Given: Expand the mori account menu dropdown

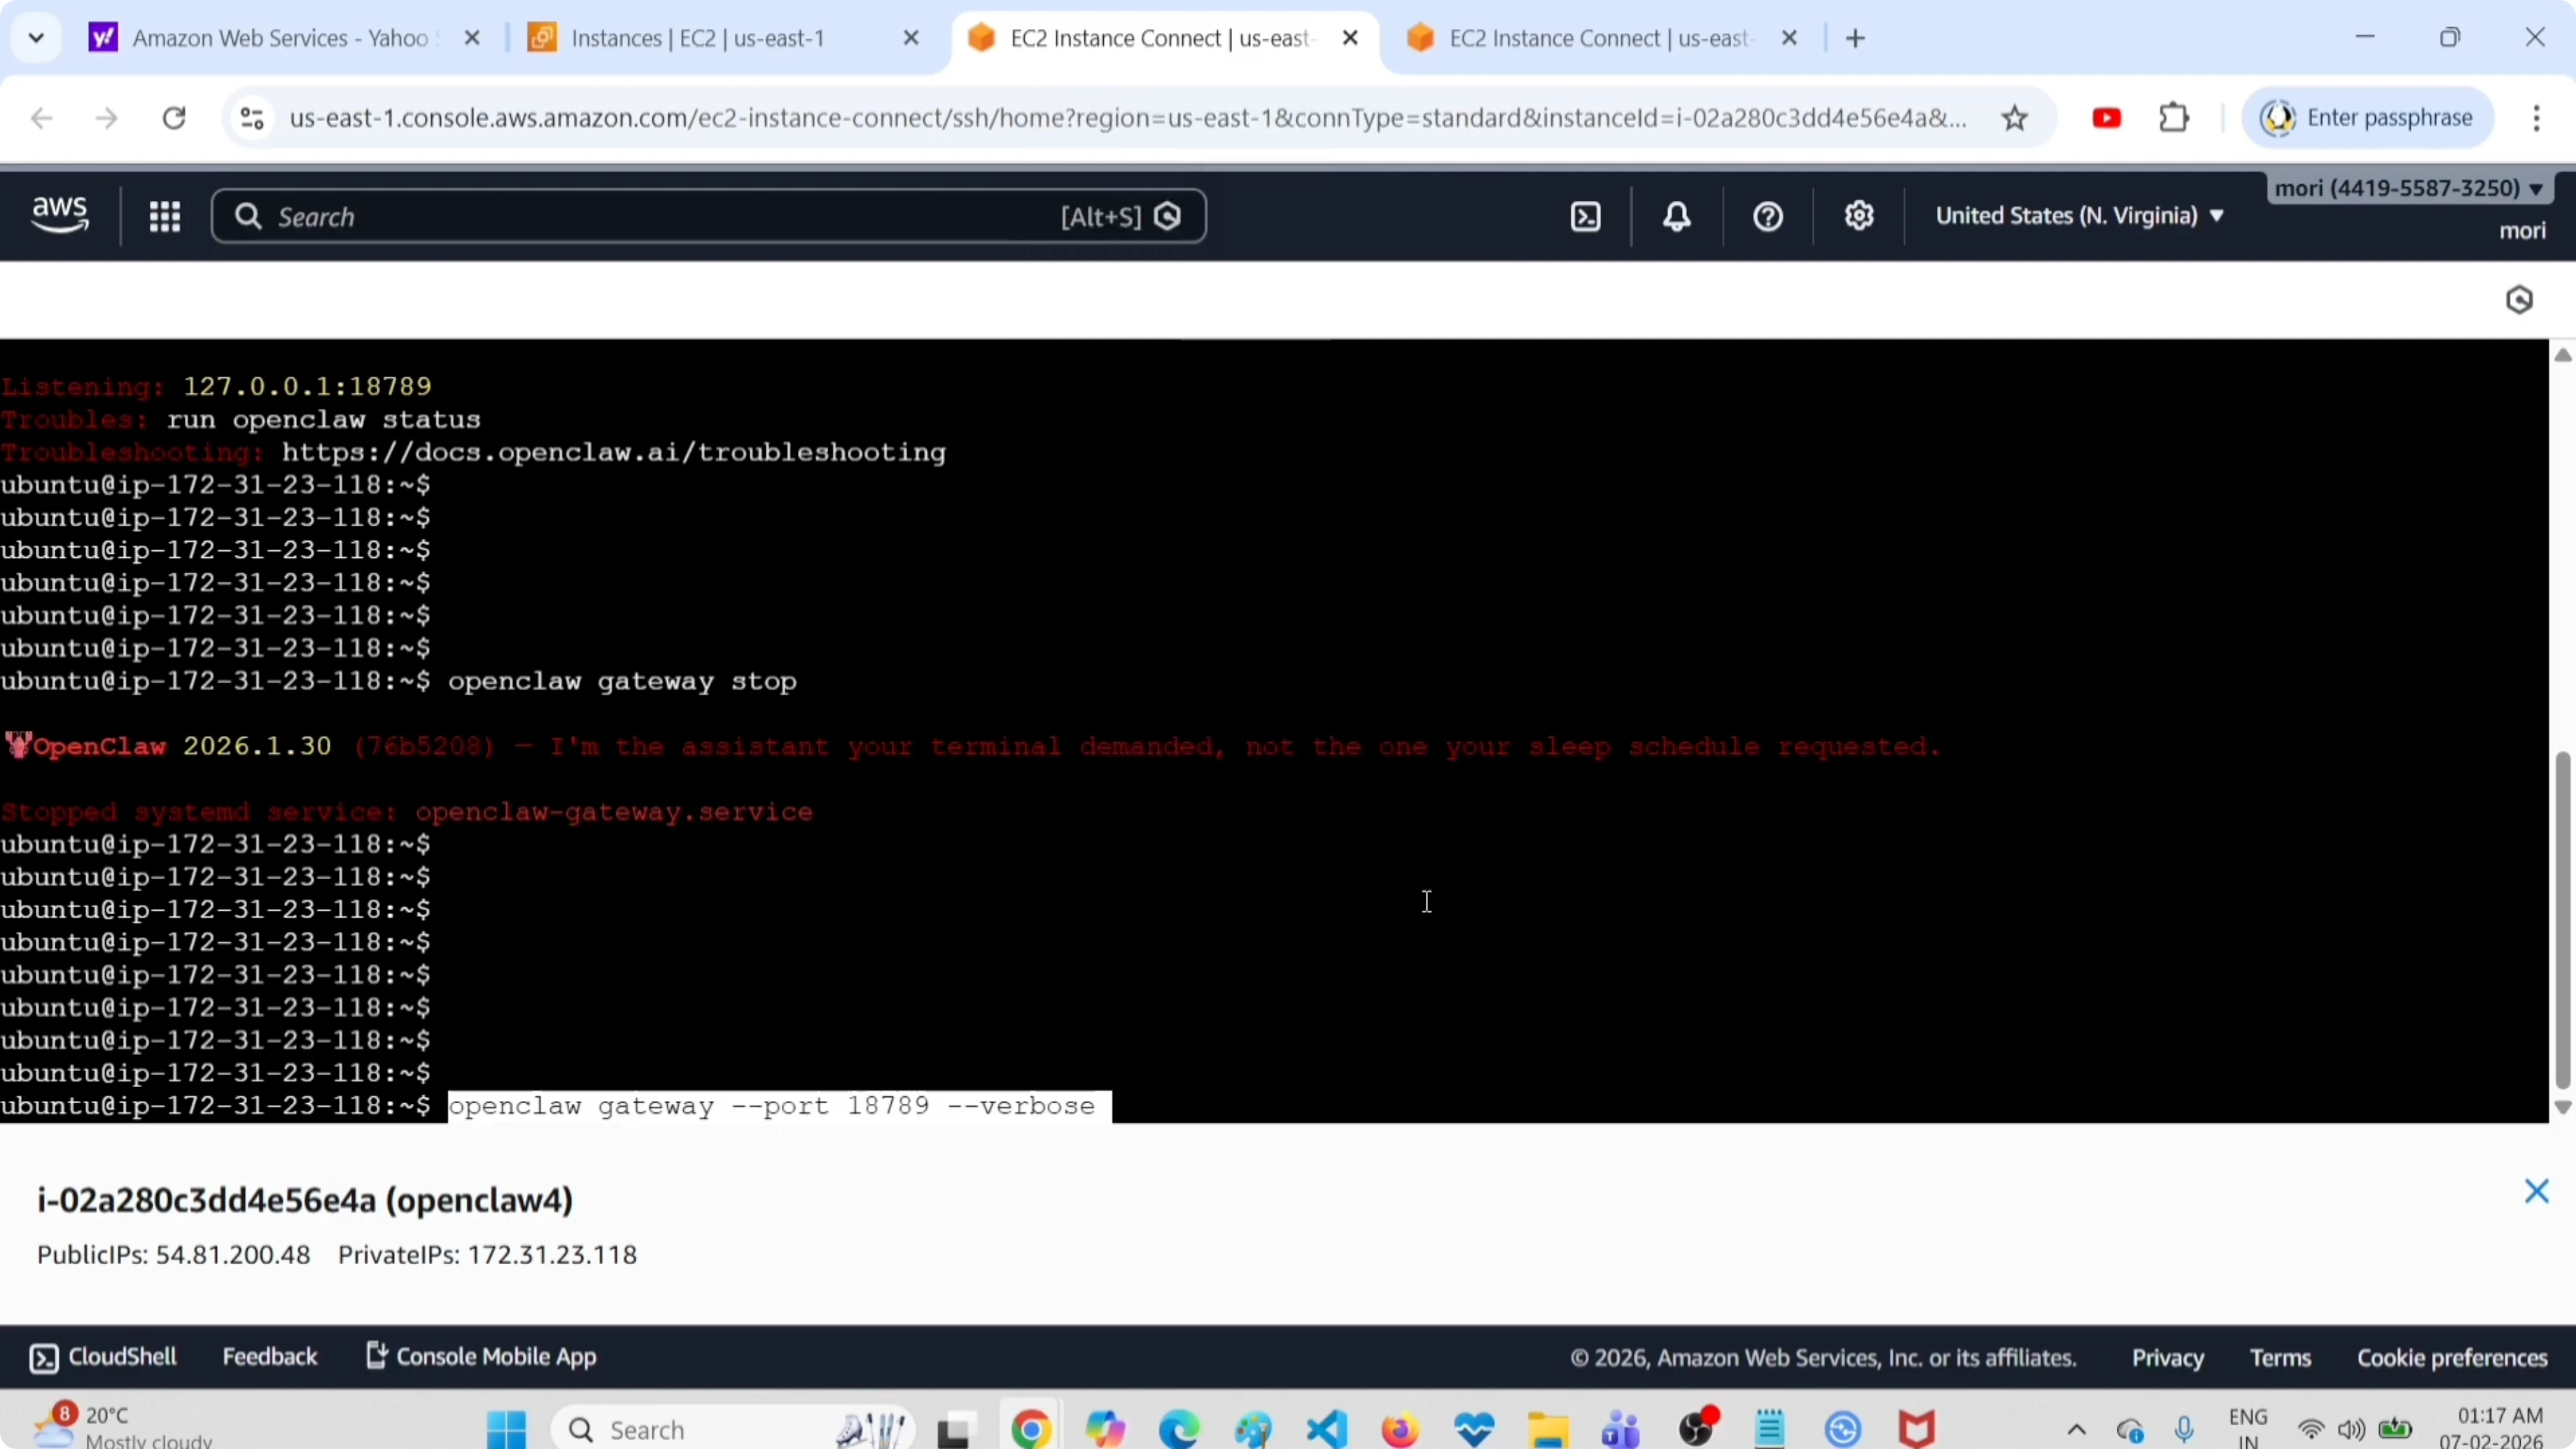Looking at the screenshot, I should [x=2408, y=188].
